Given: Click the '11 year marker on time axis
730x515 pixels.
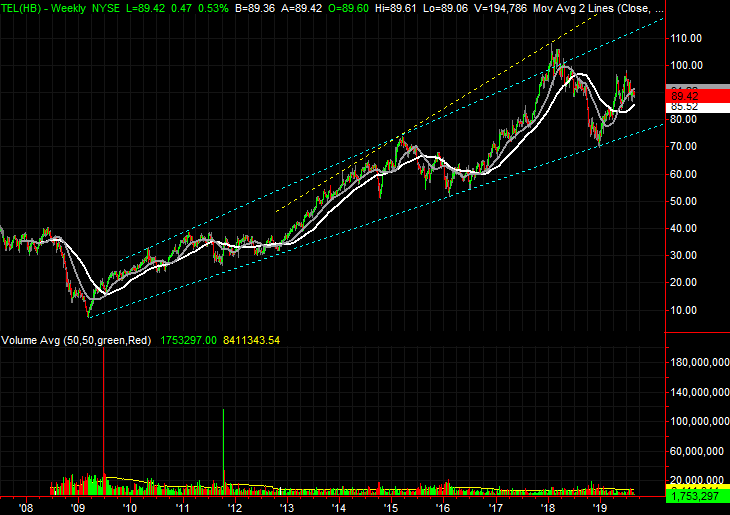Looking at the screenshot, I should tap(182, 508).
